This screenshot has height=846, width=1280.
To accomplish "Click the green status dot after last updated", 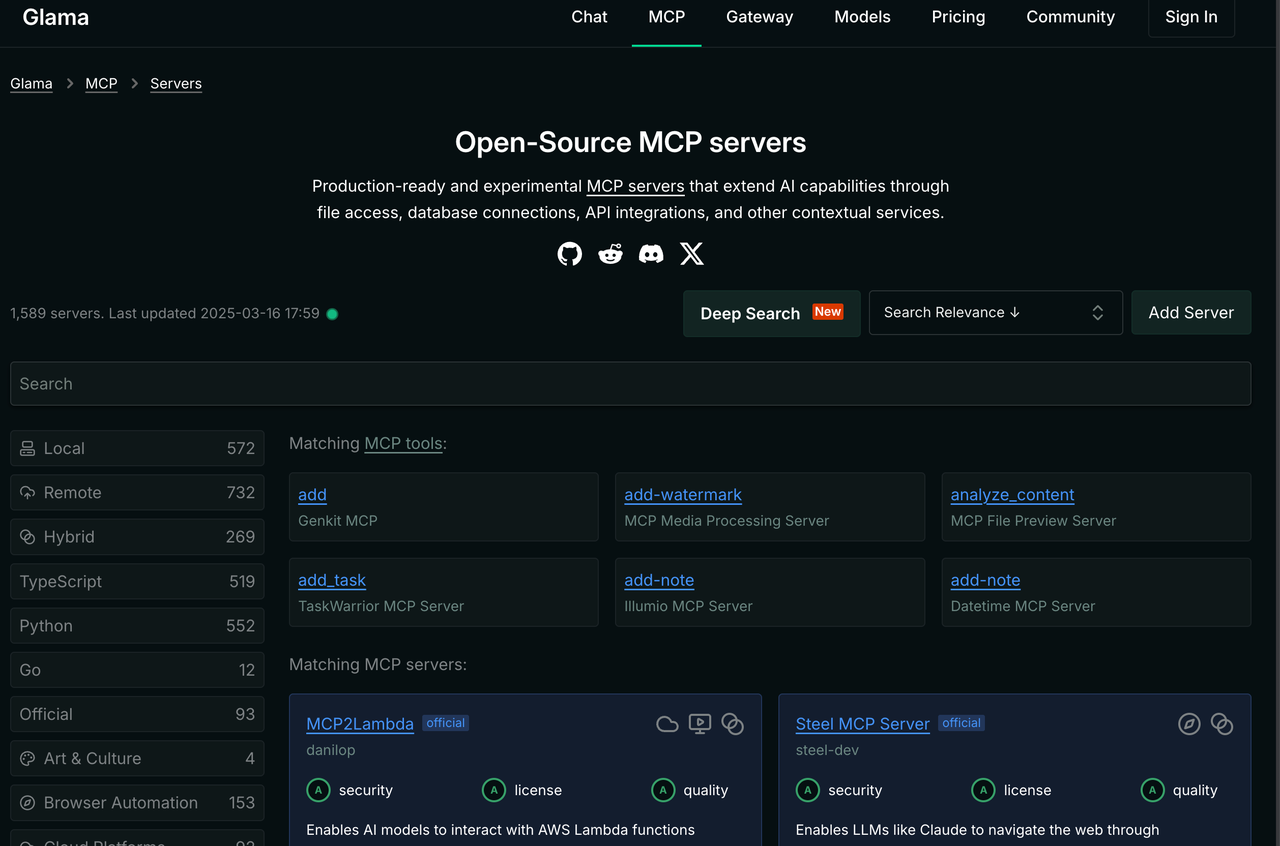I will click(332, 314).
